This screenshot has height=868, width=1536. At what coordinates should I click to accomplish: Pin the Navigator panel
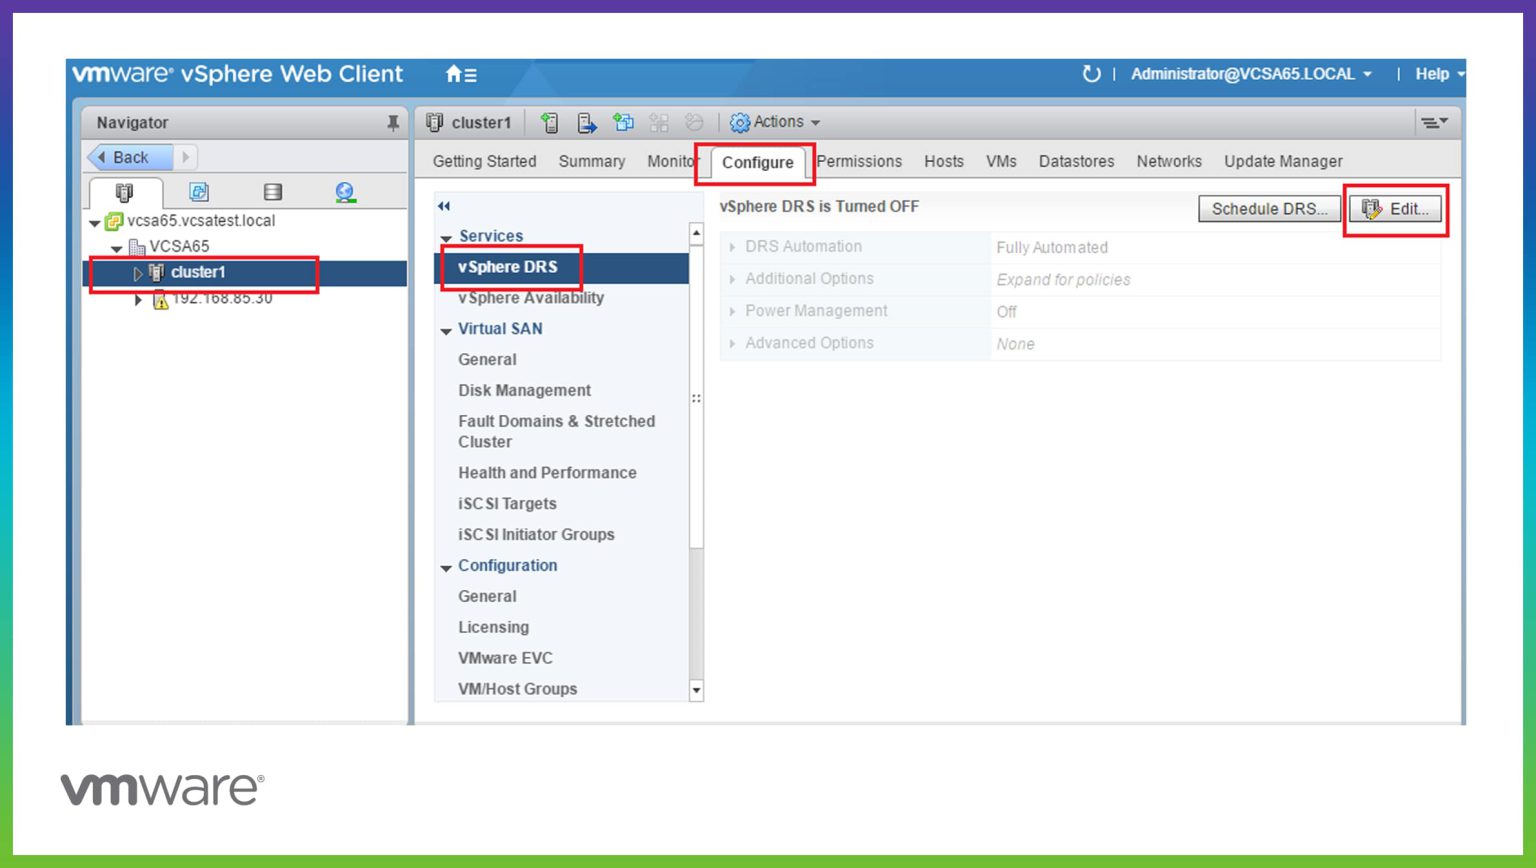[x=393, y=123]
